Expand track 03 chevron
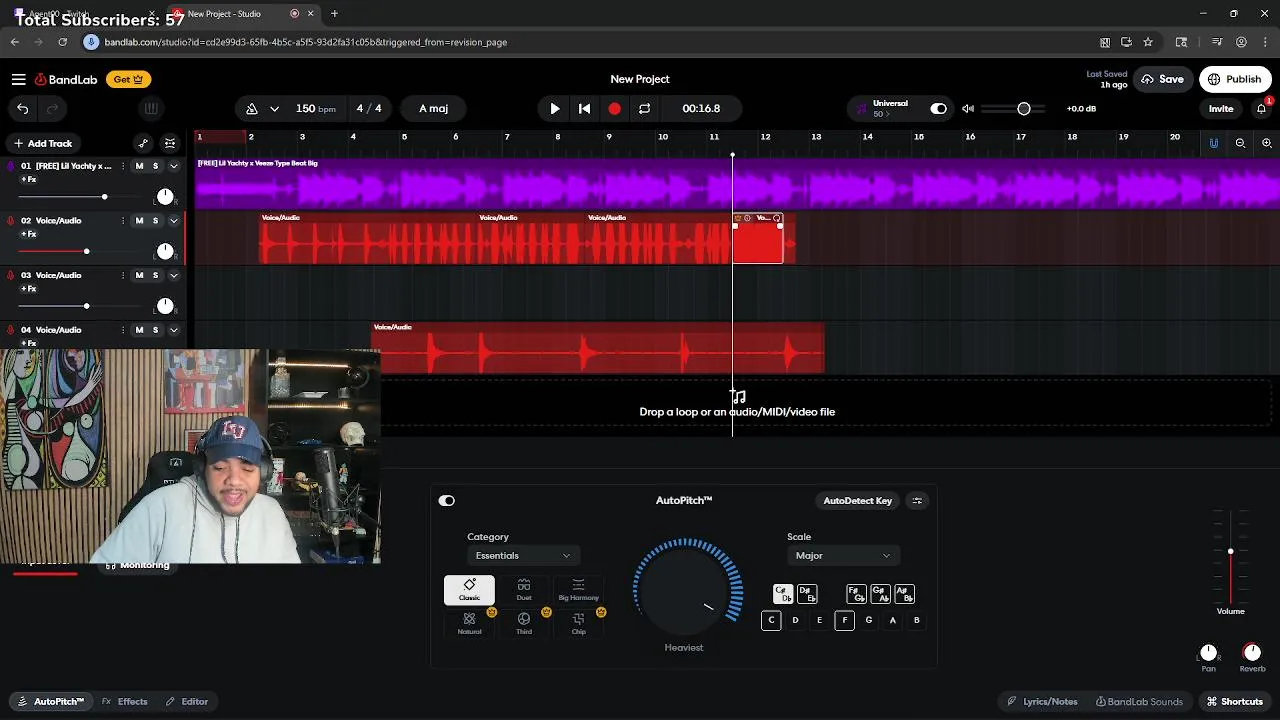The image size is (1280, 720). pyautogui.click(x=173, y=275)
